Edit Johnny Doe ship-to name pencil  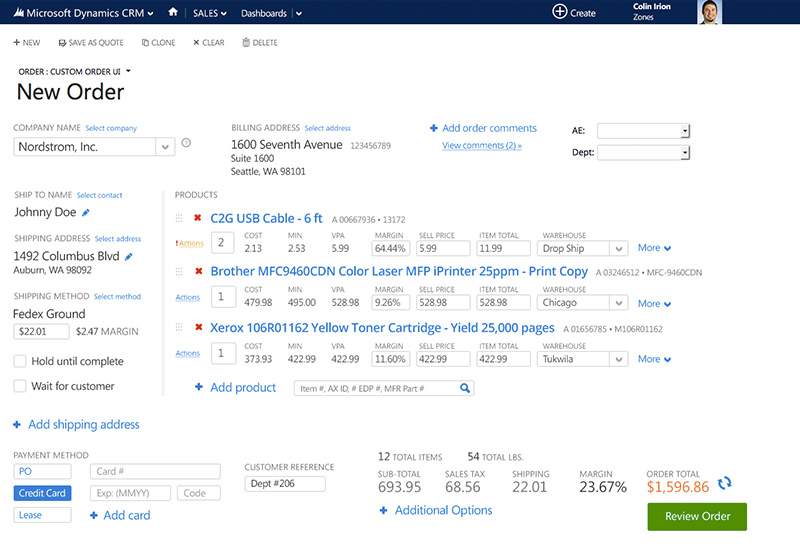[x=86, y=213]
